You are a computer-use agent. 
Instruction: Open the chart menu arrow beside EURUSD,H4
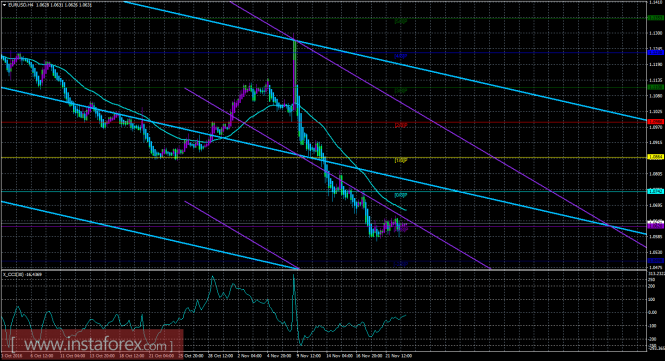click(x=5, y=6)
